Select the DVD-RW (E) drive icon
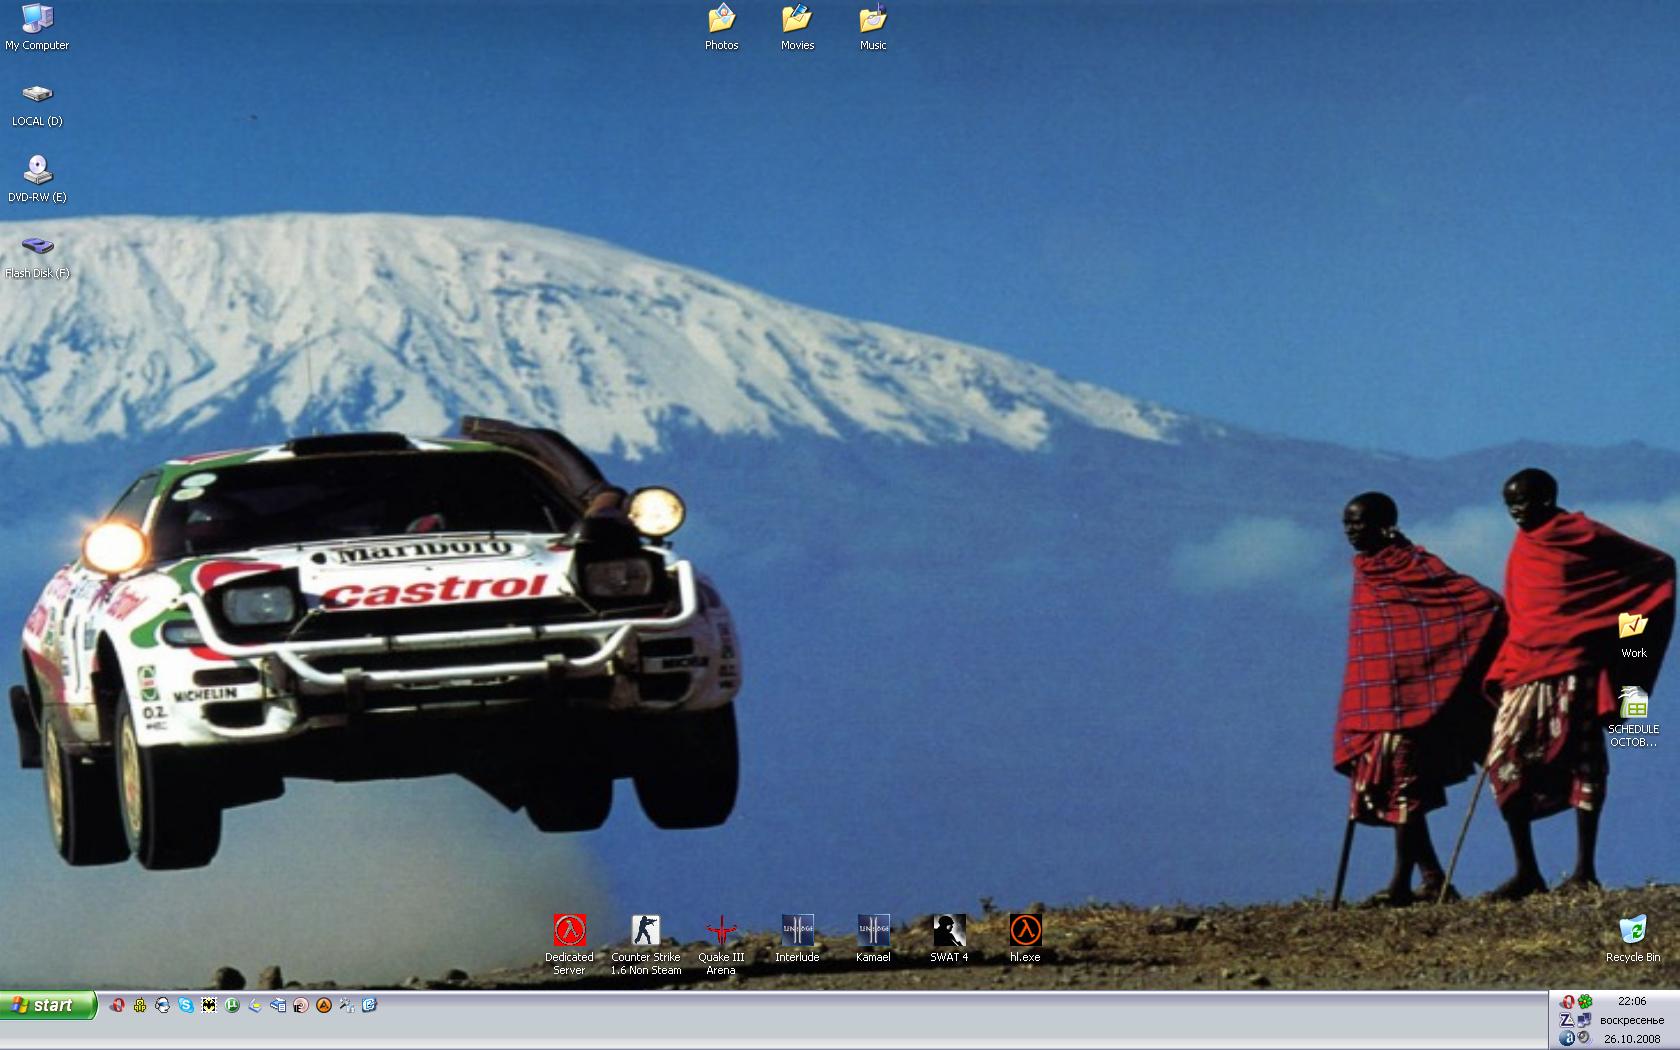 37,180
